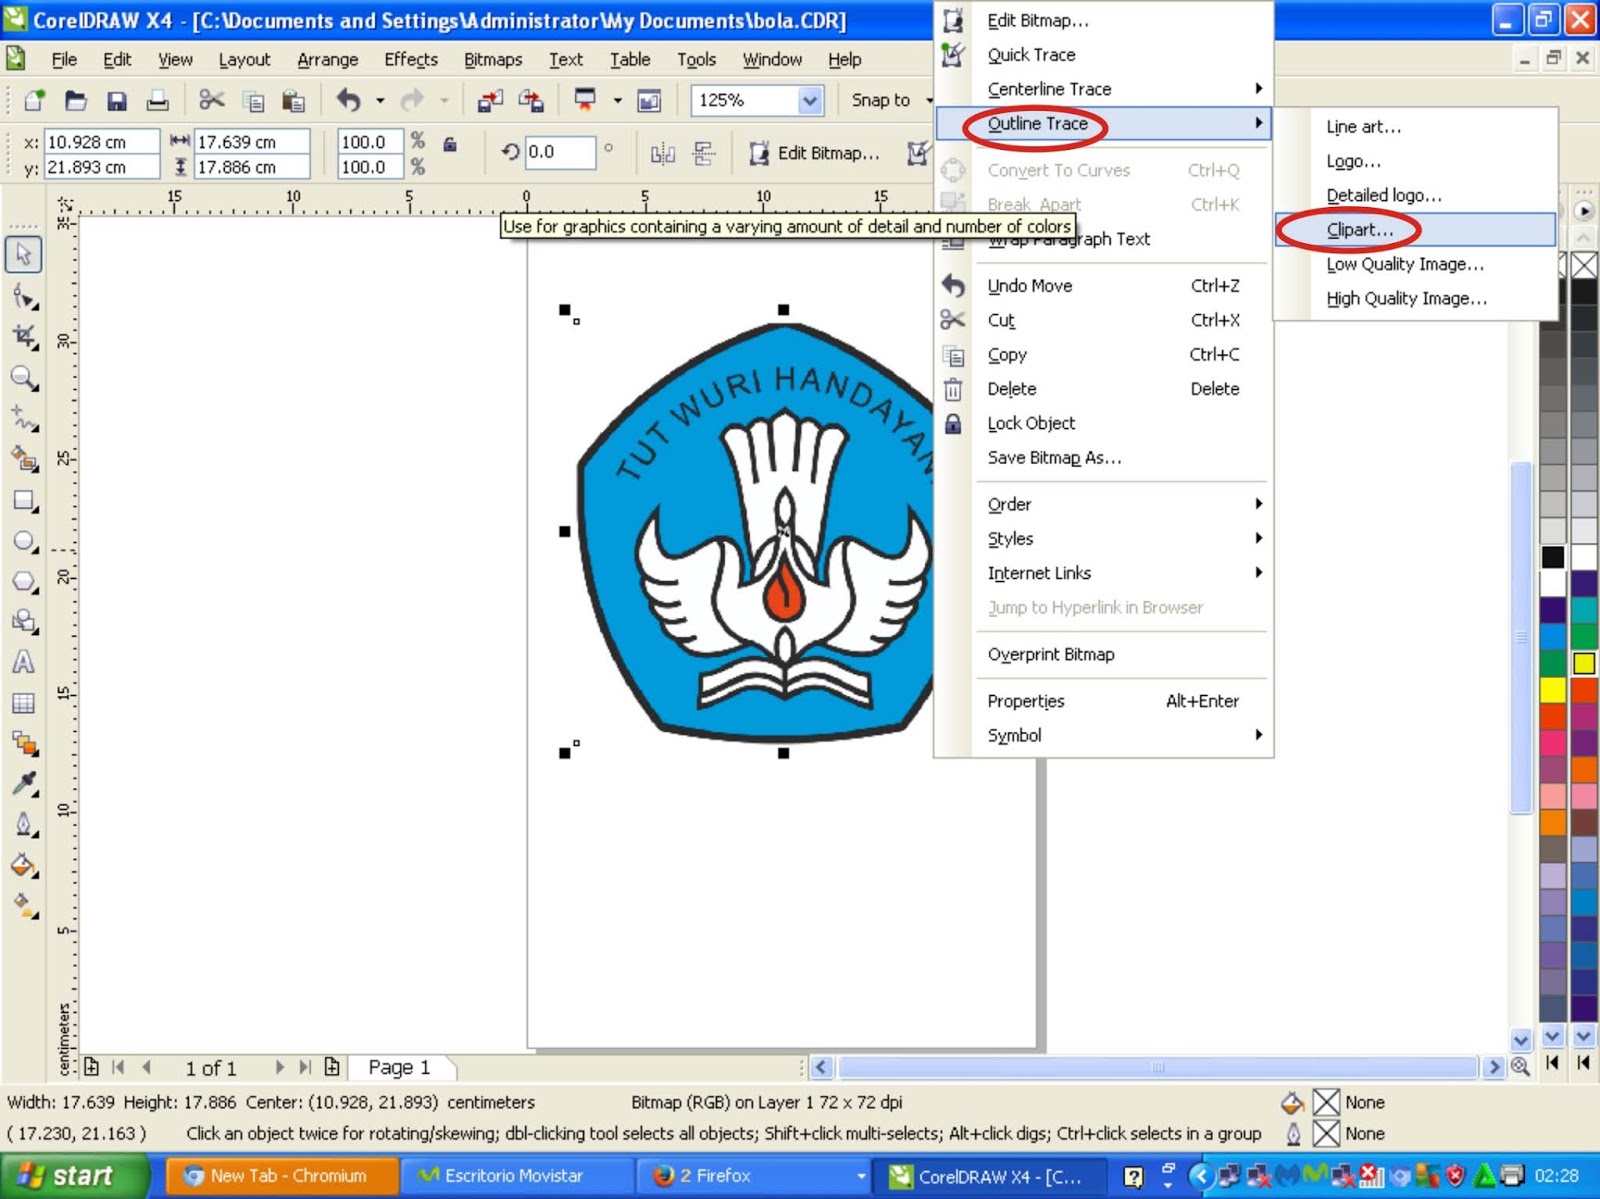Image resolution: width=1600 pixels, height=1199 pixels.
Task: Open Properties from context menu
Action: coord(1104,701)
